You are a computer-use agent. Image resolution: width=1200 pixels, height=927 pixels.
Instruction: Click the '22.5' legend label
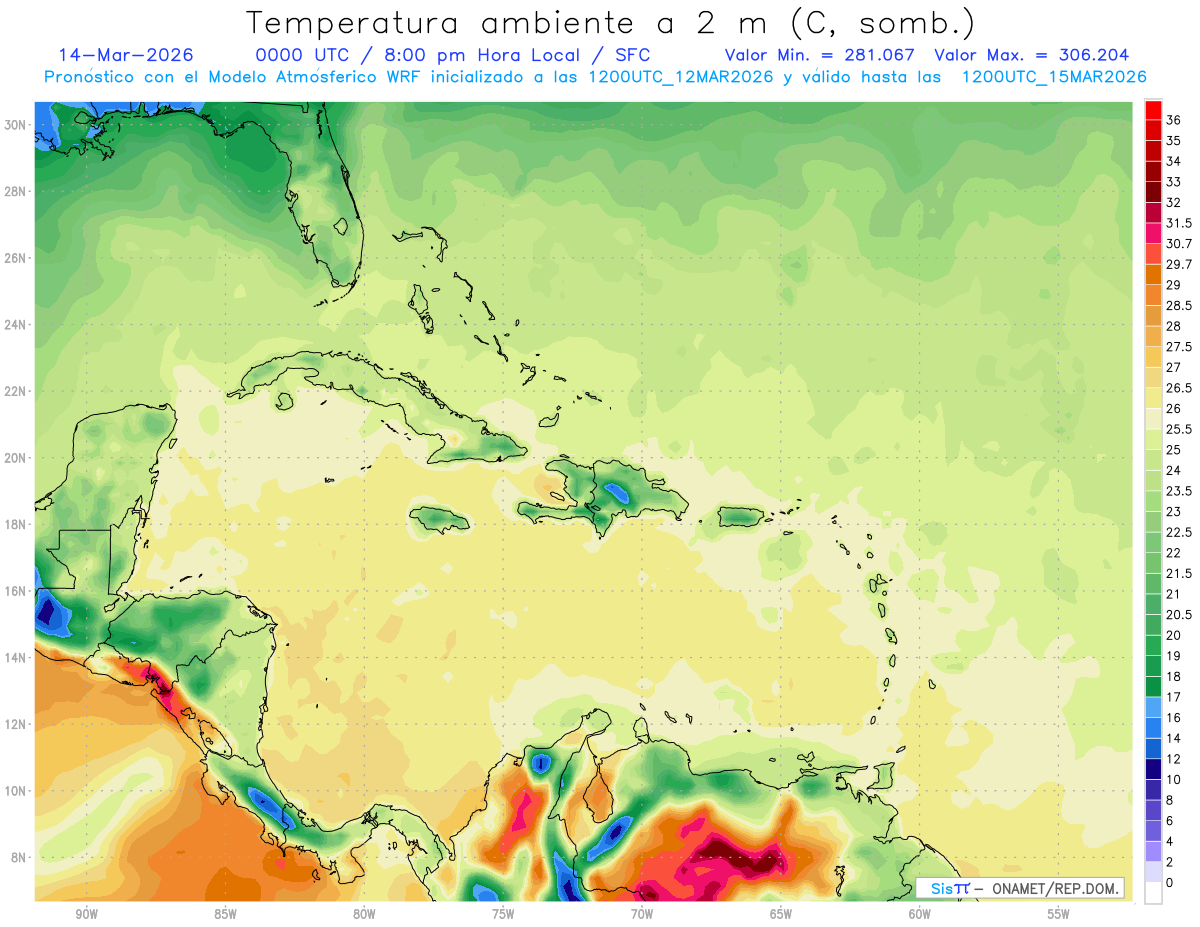1179,532
